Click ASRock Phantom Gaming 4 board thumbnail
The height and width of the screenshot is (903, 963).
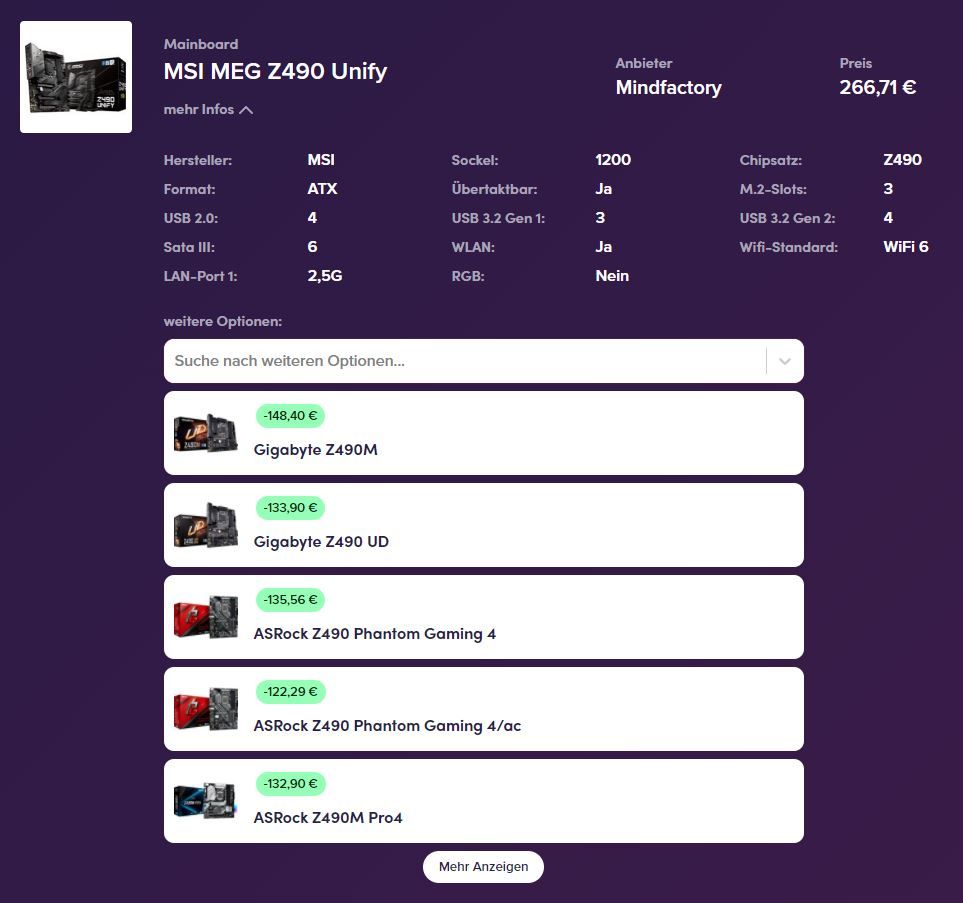pos(206,617)
